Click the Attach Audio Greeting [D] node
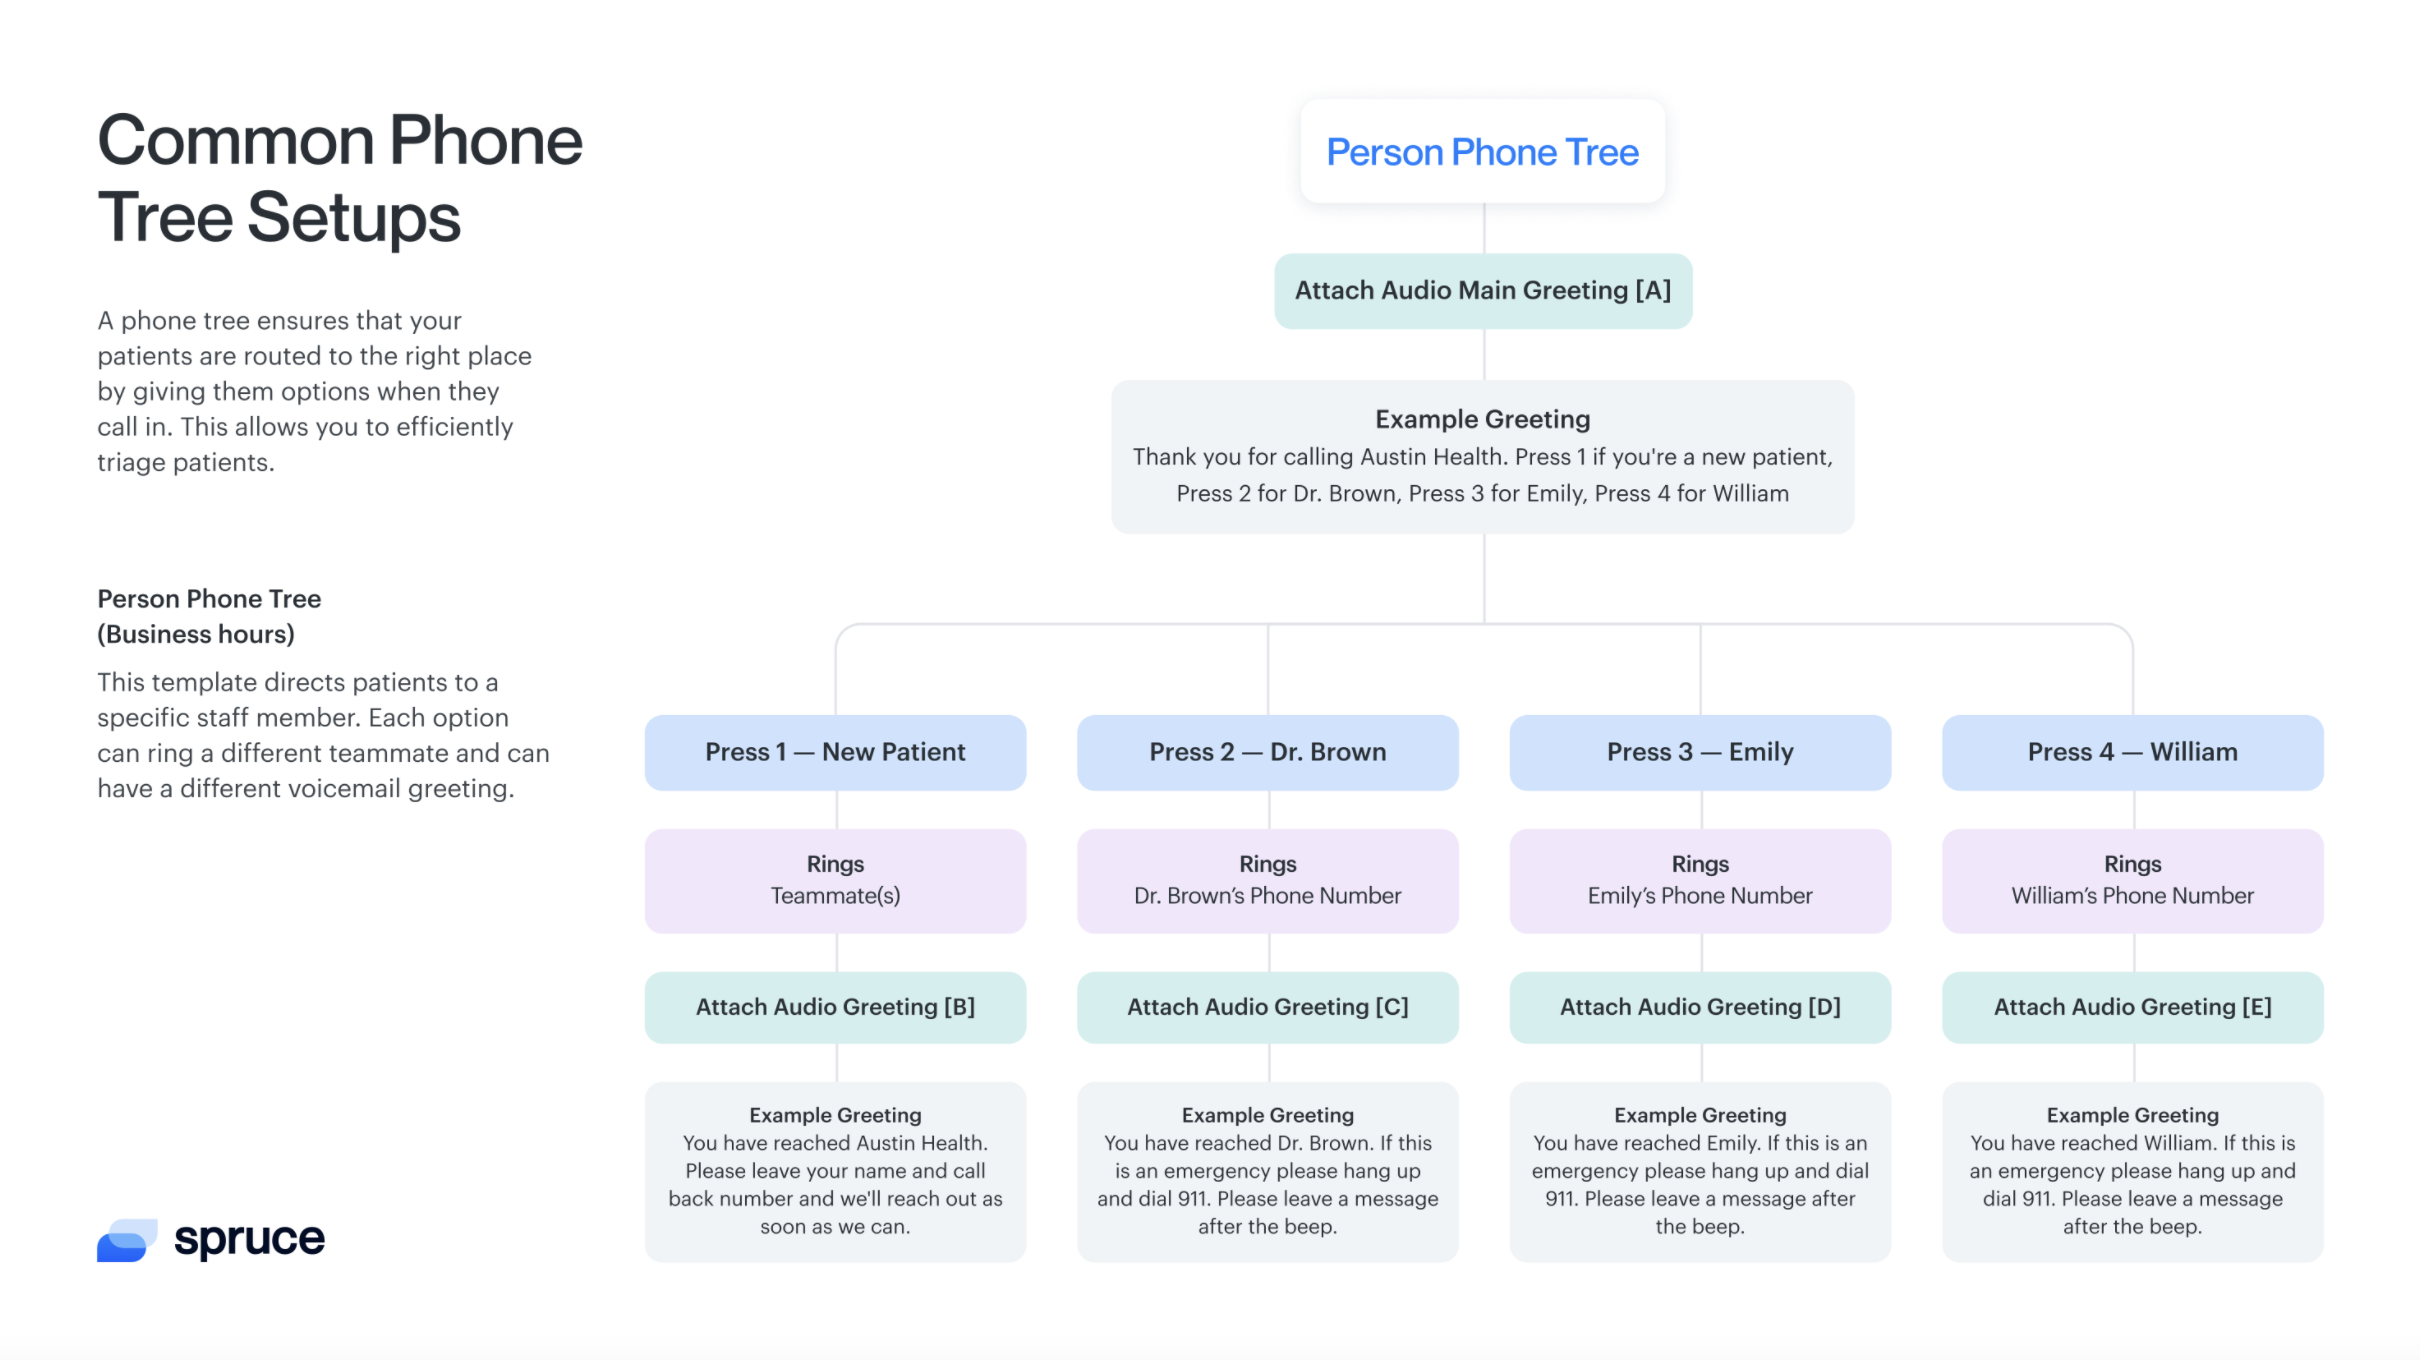2420x1360 pixels. 1697,1006
